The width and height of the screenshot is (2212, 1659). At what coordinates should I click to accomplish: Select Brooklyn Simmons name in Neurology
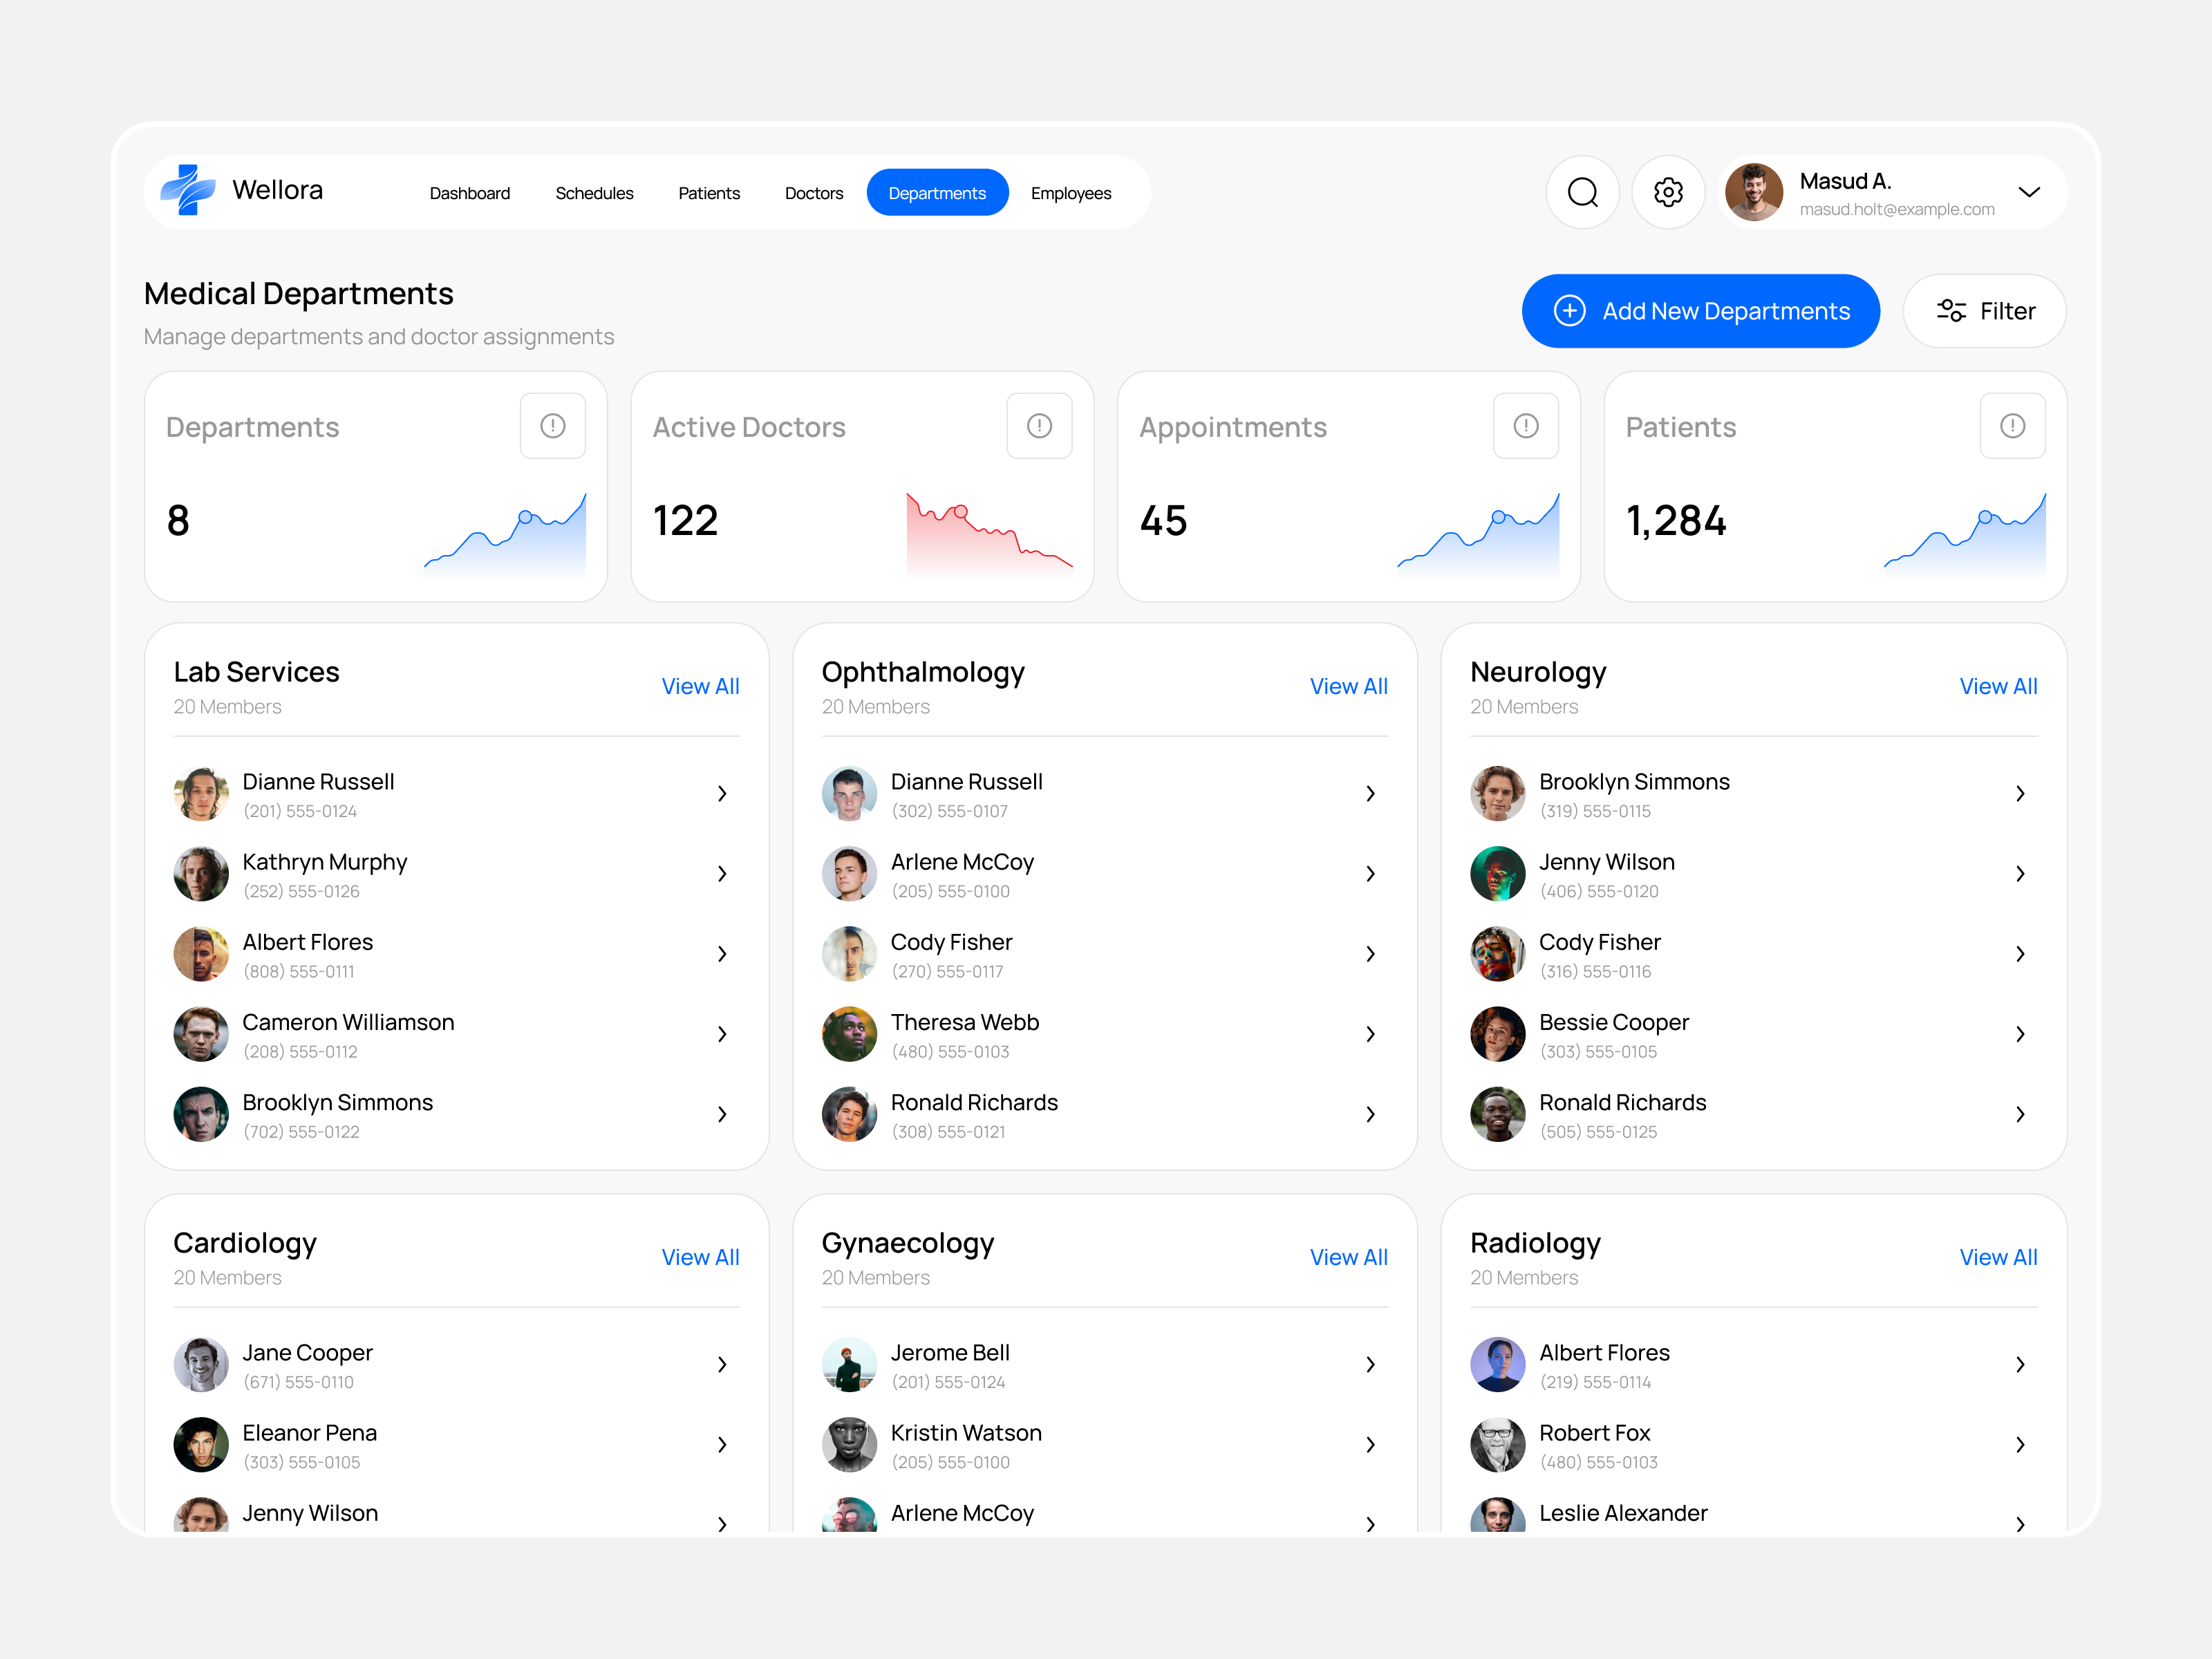pos(1634,782)
